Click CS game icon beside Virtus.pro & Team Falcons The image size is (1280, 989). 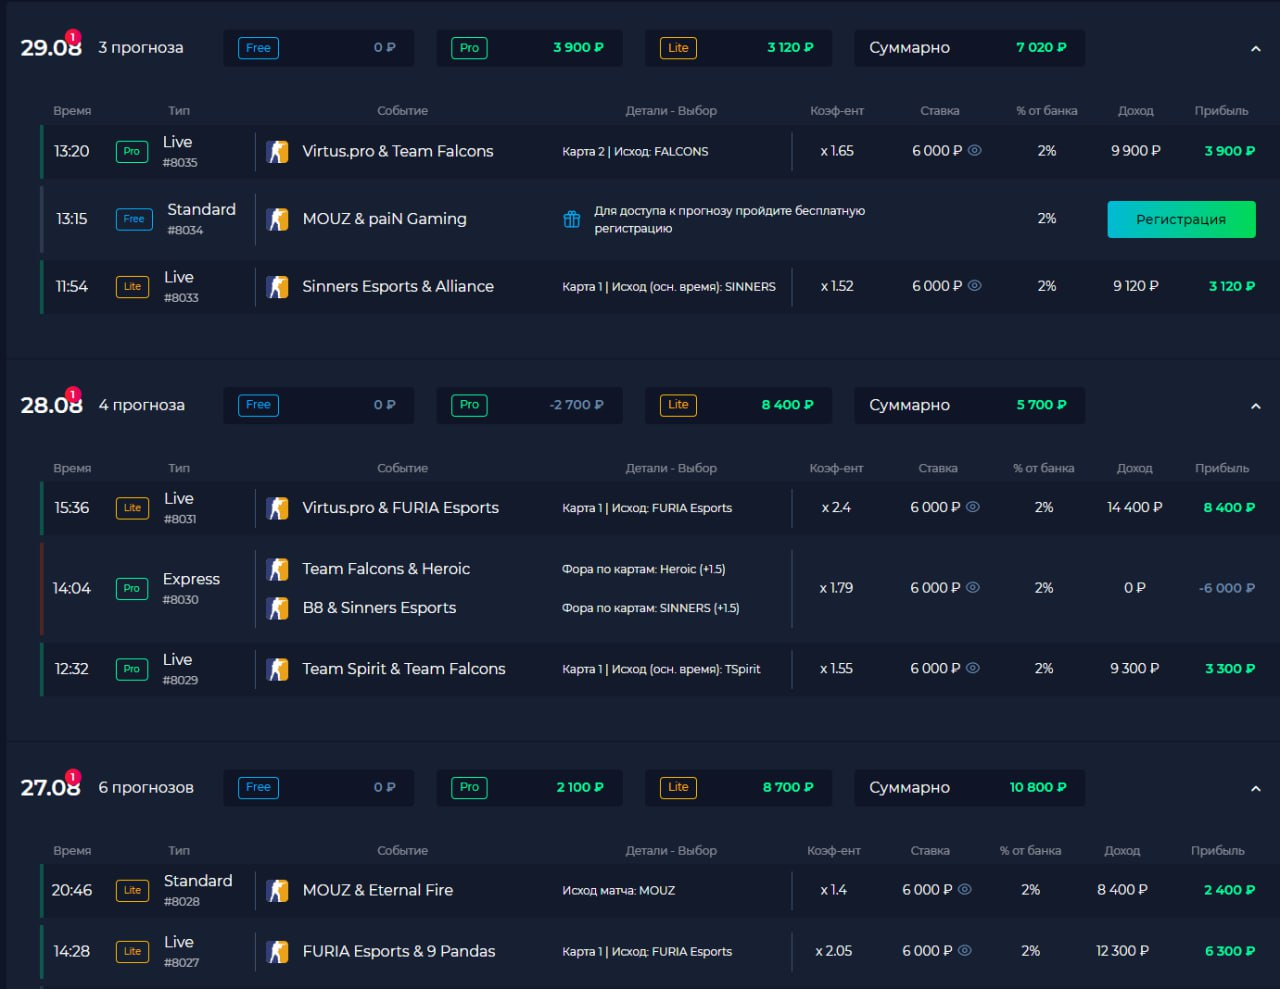coord(278,152)
